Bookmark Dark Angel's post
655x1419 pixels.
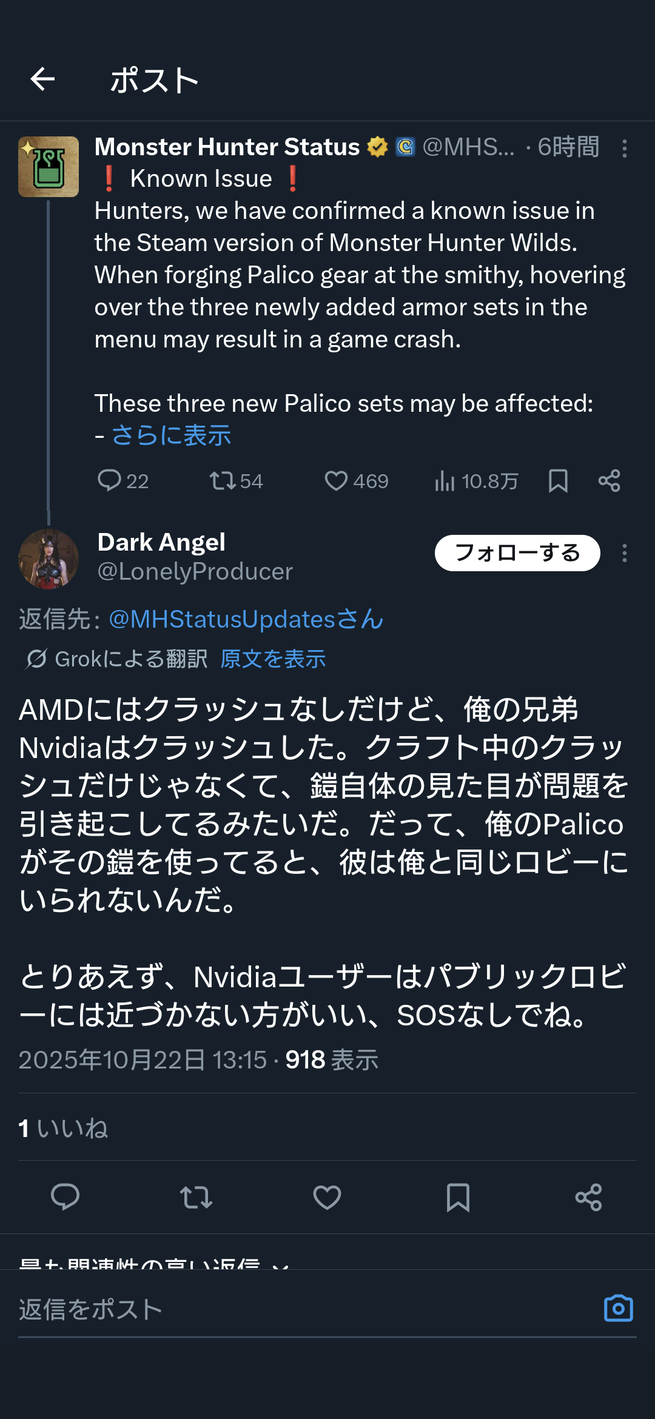point(458,1196)
